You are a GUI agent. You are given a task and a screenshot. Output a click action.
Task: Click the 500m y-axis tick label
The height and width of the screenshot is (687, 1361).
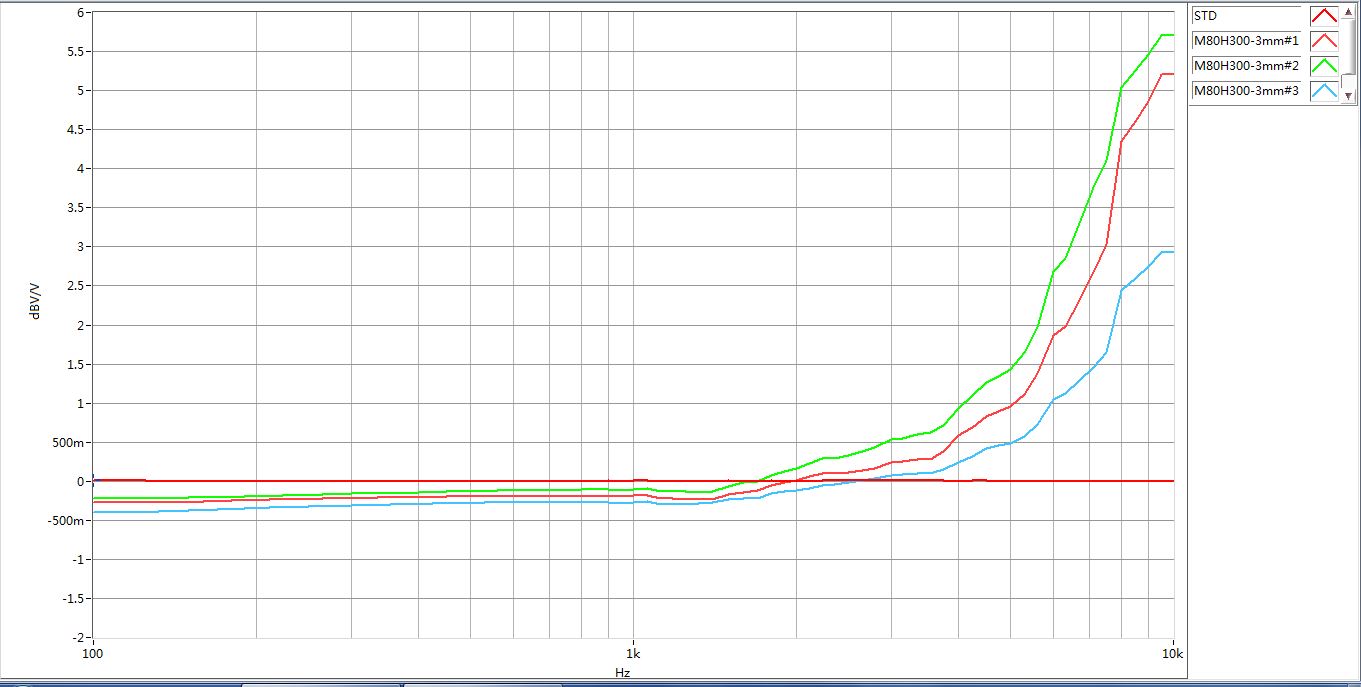pyautogui.click(x=67, y=442)
